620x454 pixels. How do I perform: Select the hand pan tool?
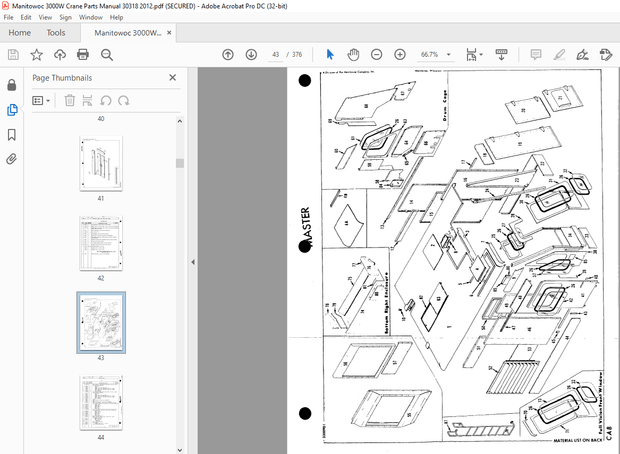click(x=353, y=54)
